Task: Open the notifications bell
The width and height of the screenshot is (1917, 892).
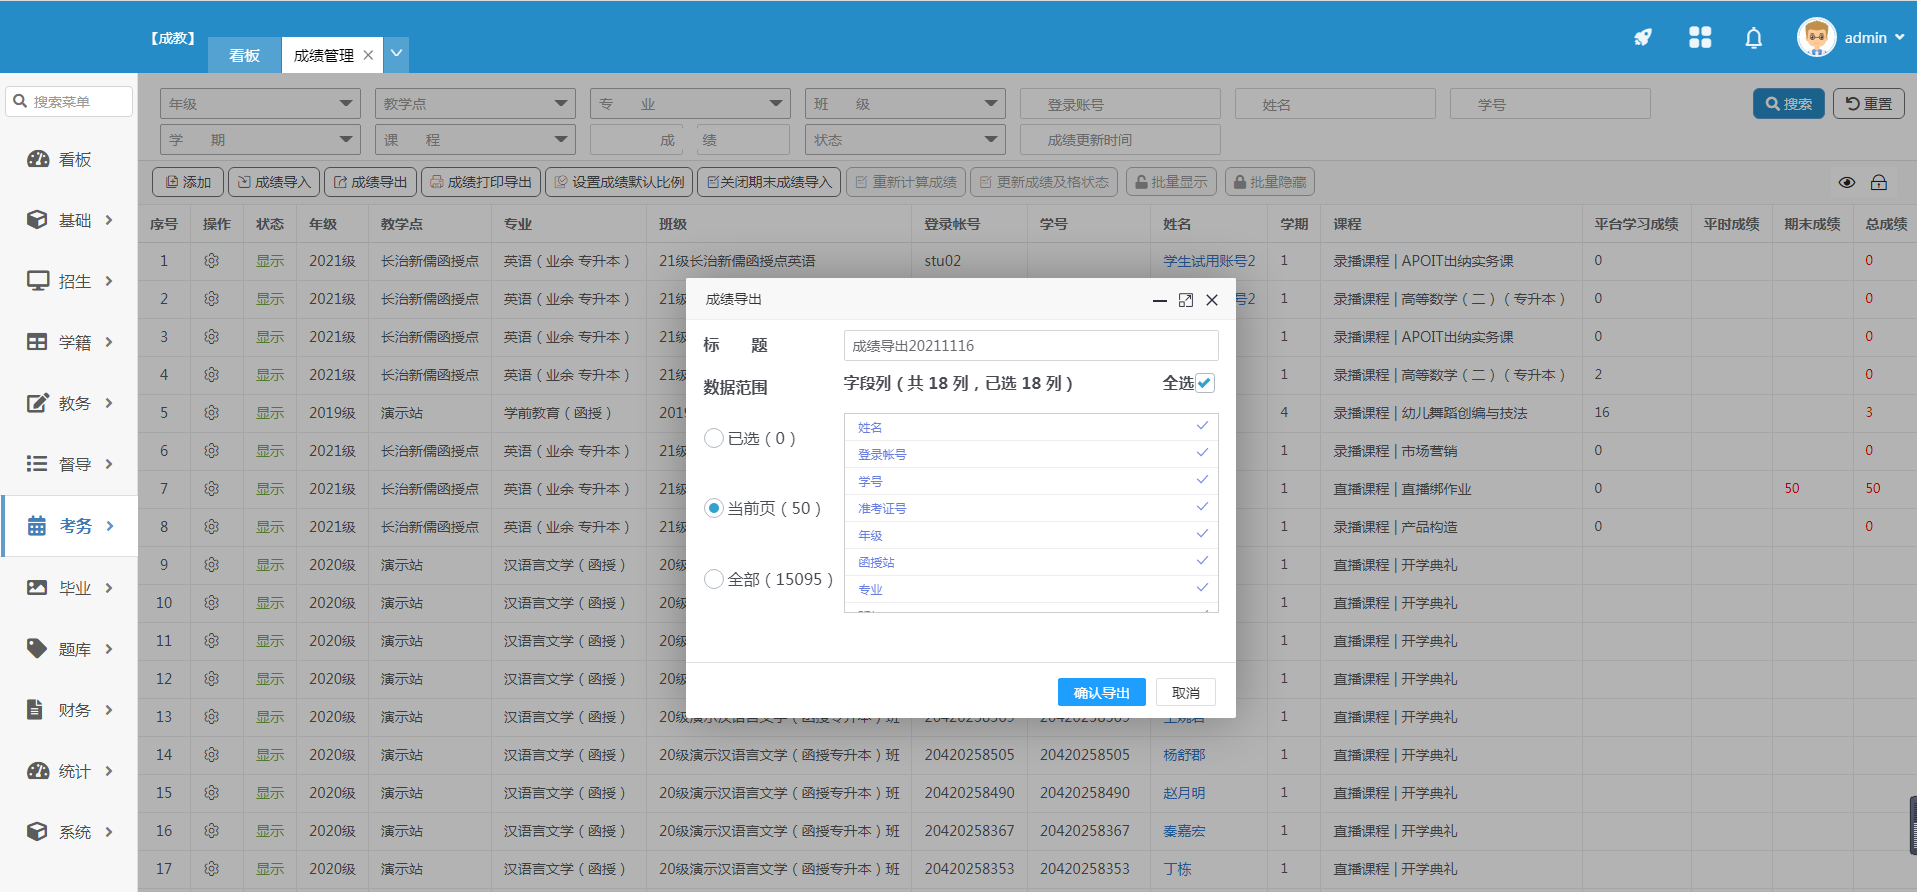Action: point(1753,38)
